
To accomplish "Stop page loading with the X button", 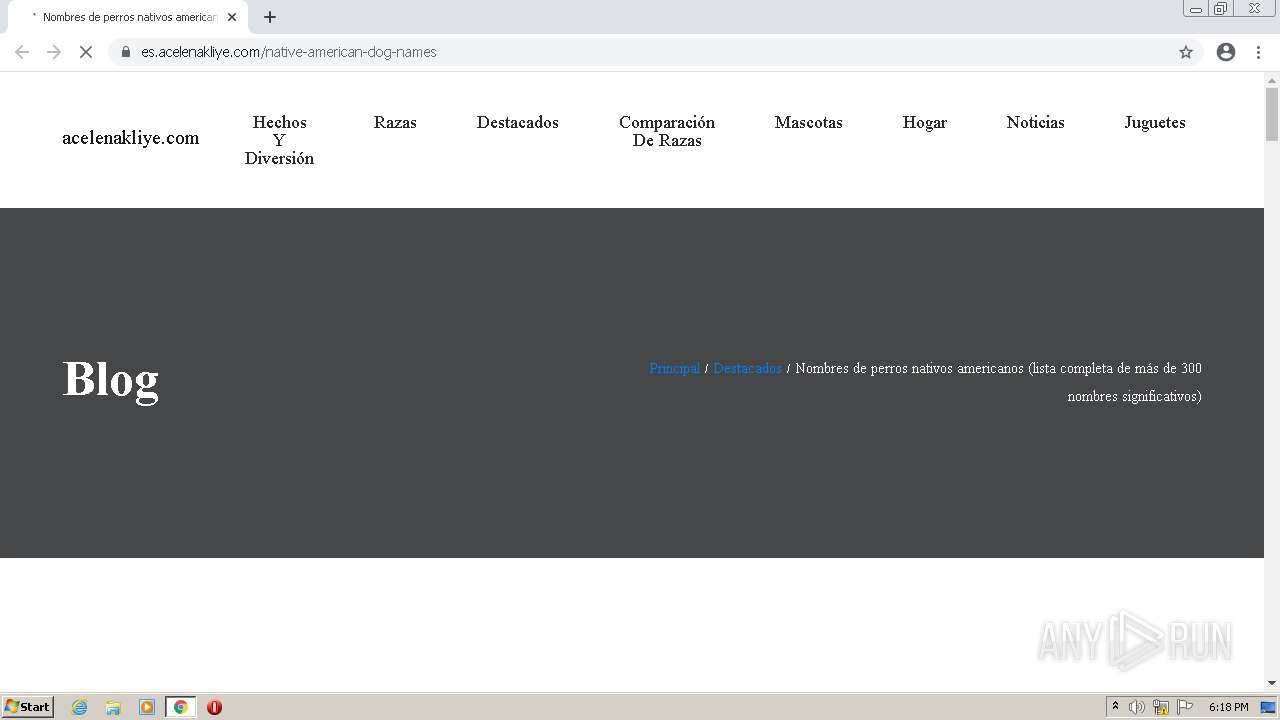I will pos(86,52).
